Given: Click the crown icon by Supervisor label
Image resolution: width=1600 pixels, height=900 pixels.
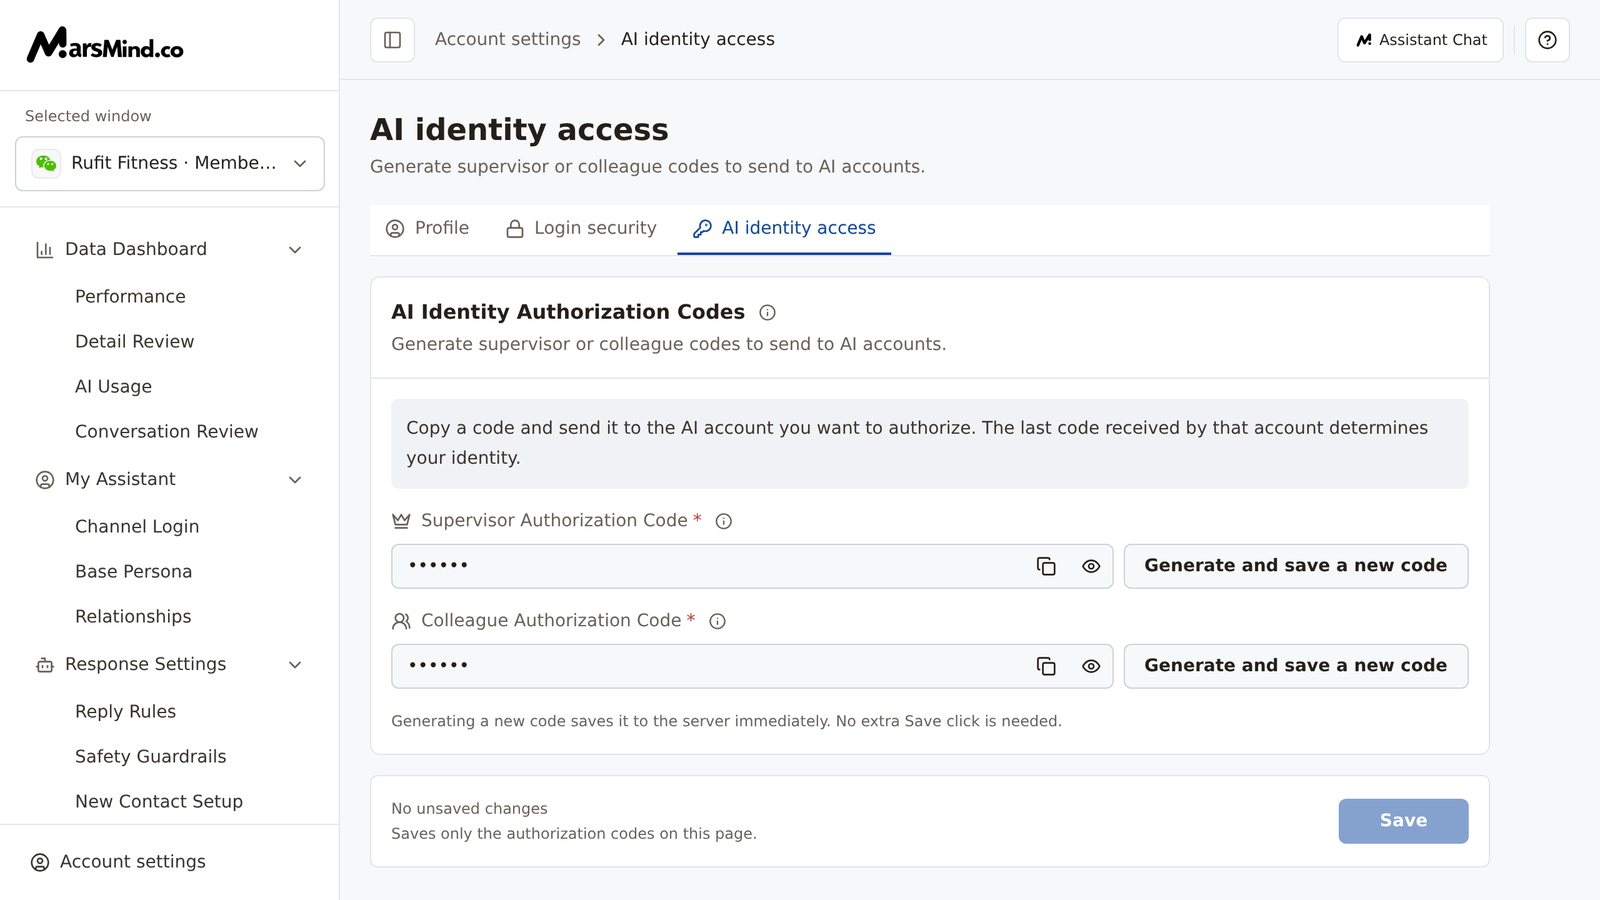Looking at the screenshot, I should [401, 521].
